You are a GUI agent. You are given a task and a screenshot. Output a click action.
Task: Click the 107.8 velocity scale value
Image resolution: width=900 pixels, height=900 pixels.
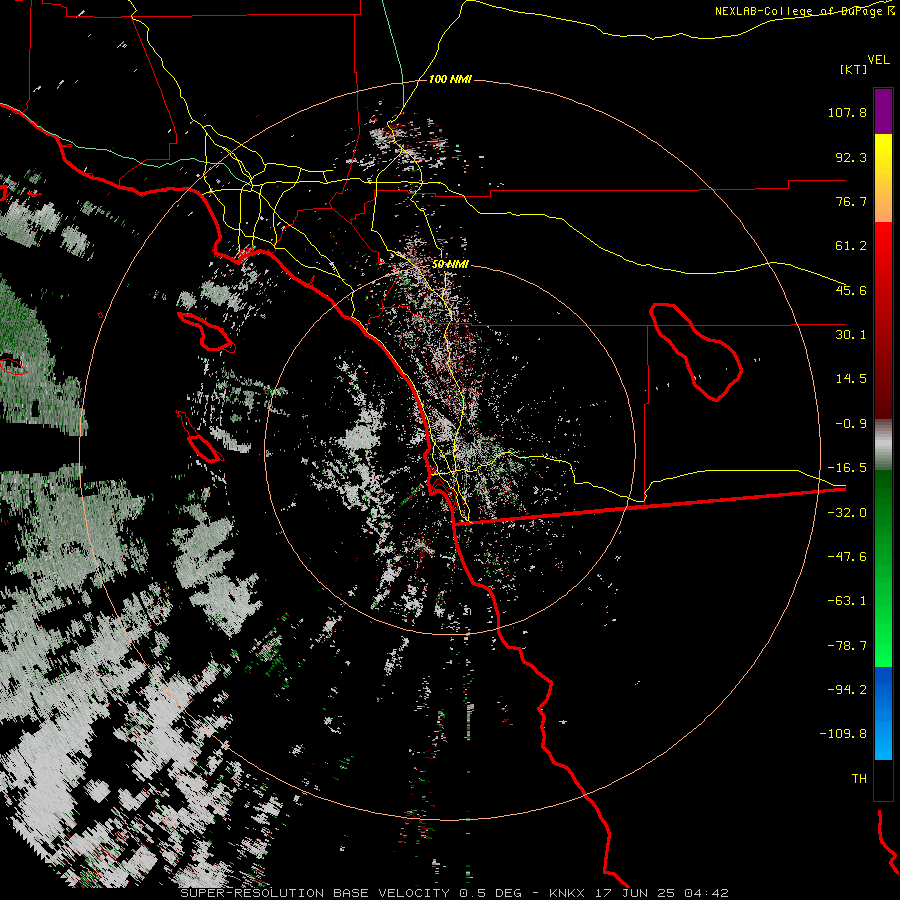pyautogui.click(x=847, y=112)
